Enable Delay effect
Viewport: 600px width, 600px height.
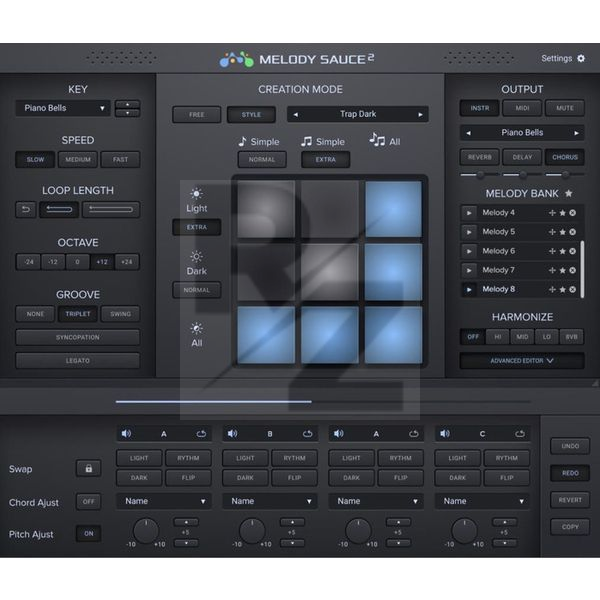pyautogui.click(x=522, y=157)
